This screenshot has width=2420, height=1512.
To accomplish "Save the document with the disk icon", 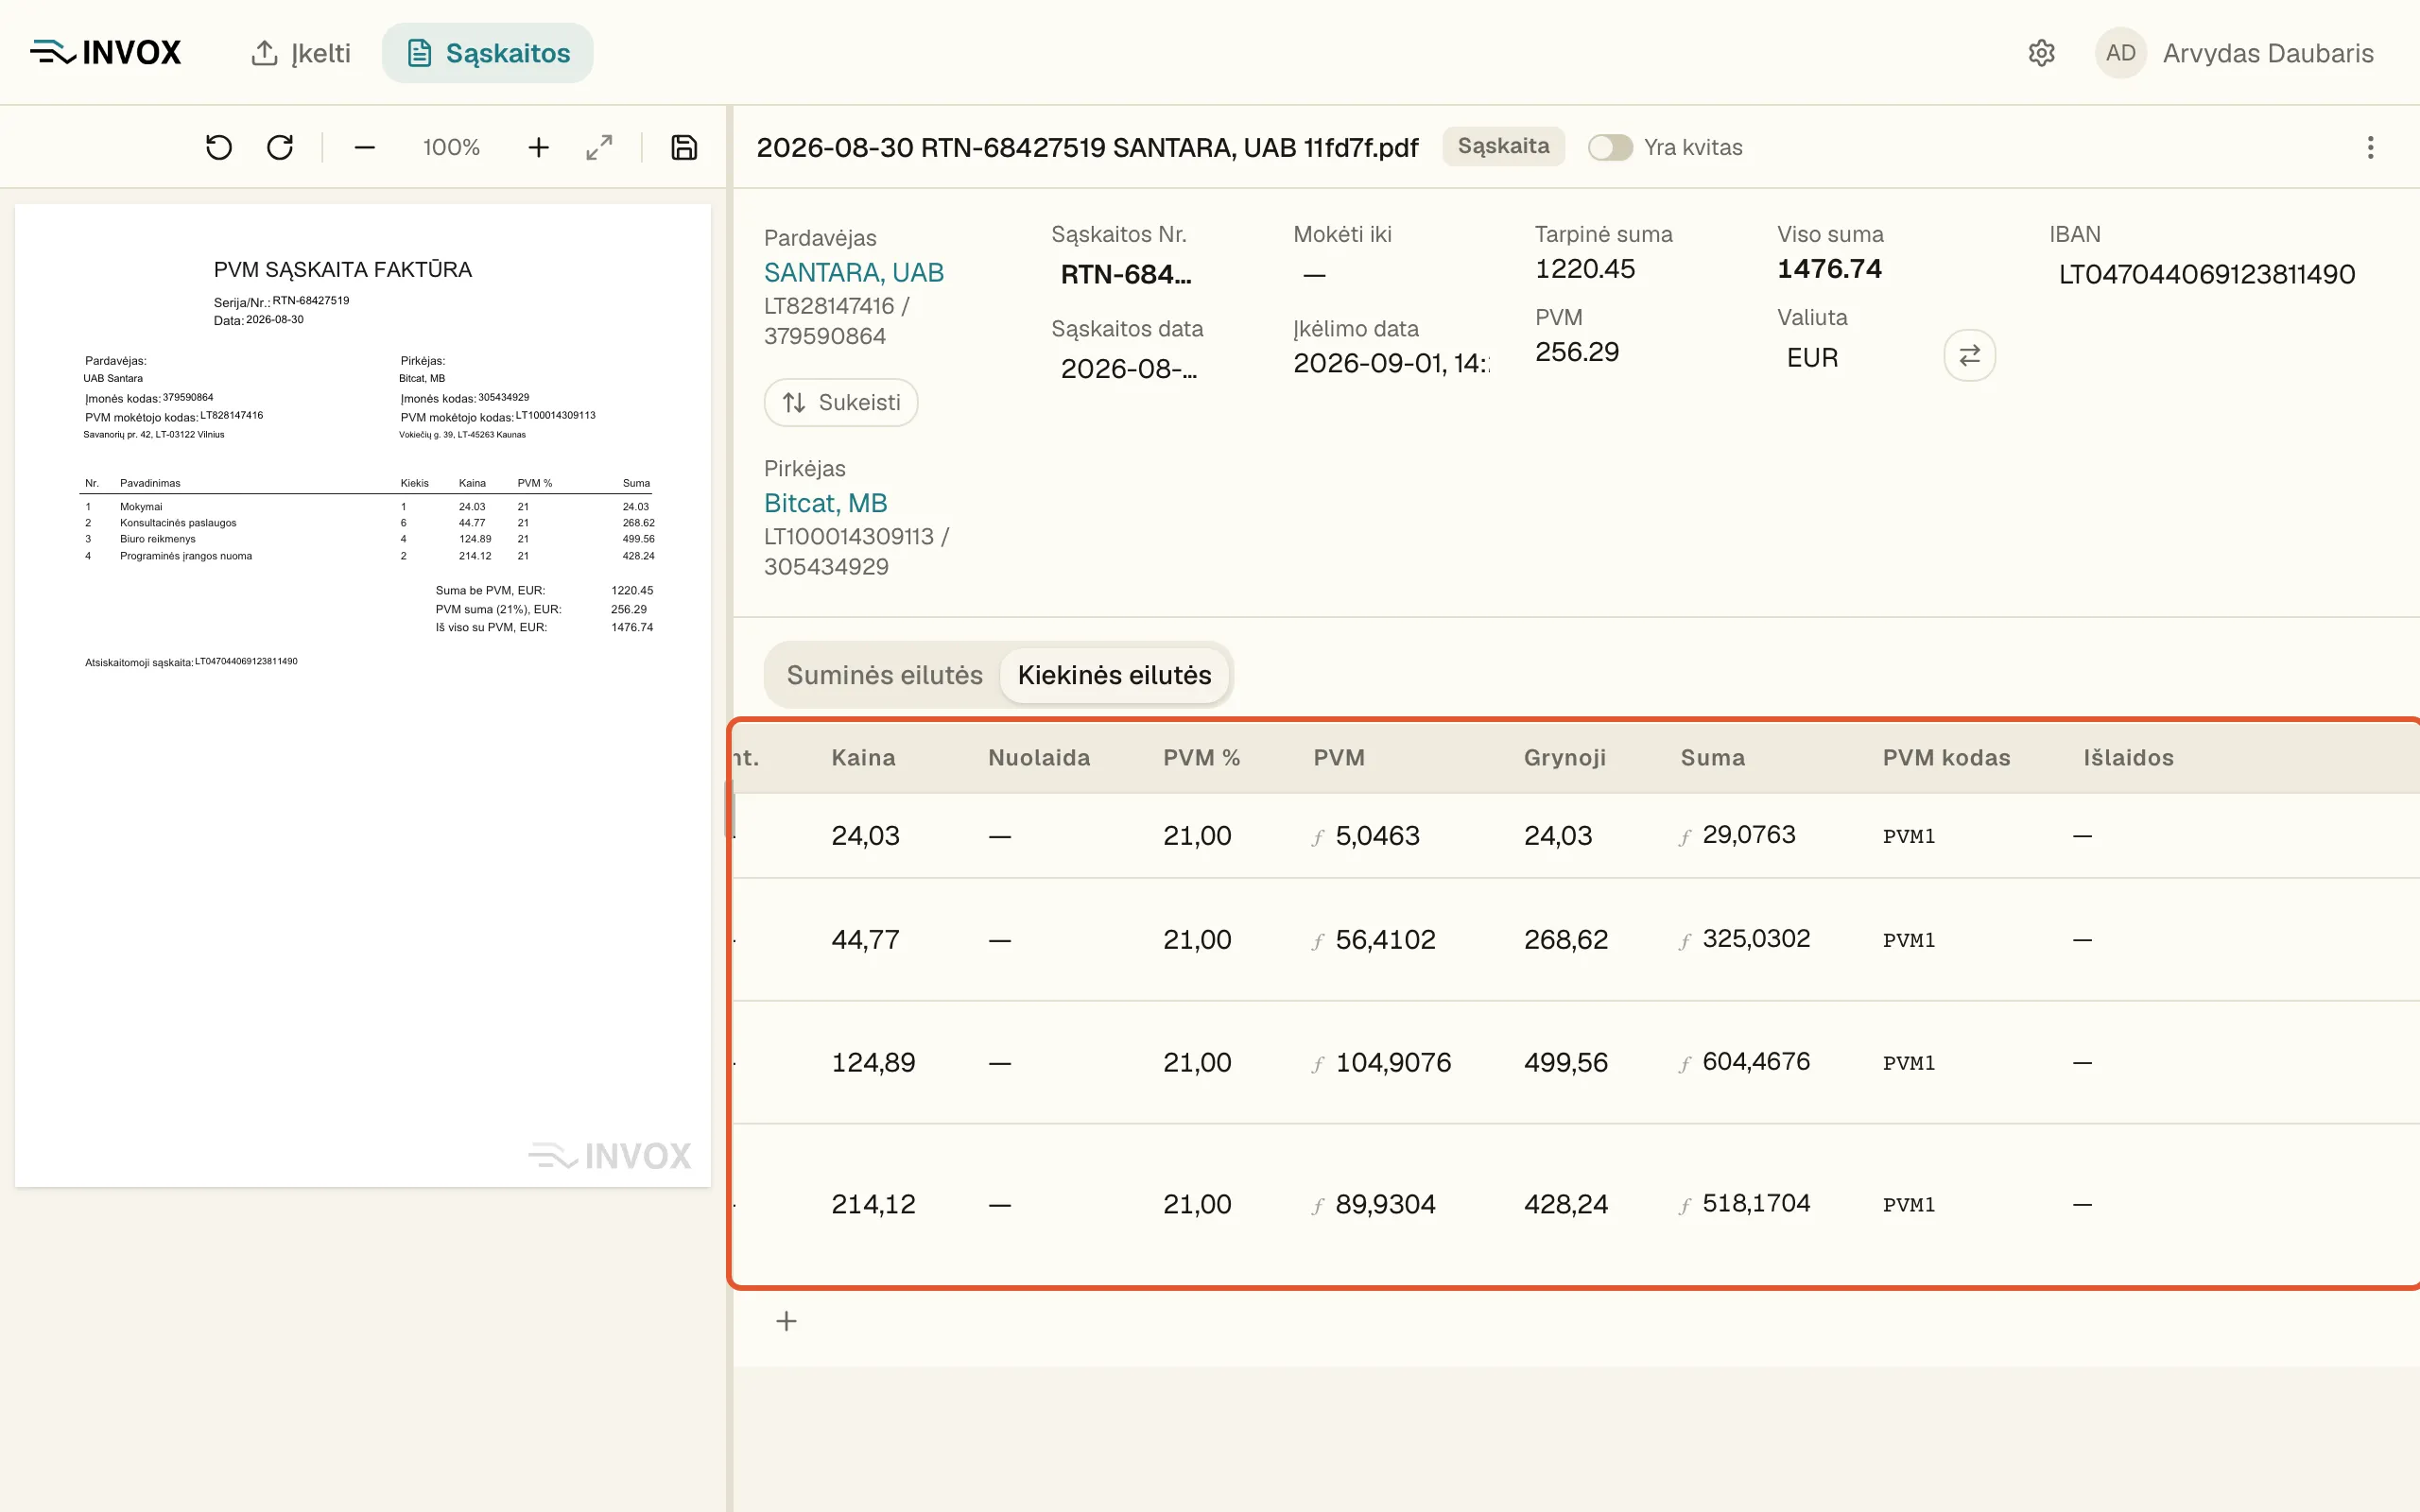I will pyautogui.click(x=684, y=148).
